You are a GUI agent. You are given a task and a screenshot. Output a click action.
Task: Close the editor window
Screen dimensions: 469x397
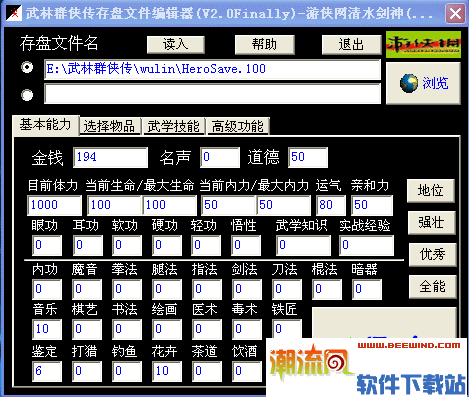(455, 14)
